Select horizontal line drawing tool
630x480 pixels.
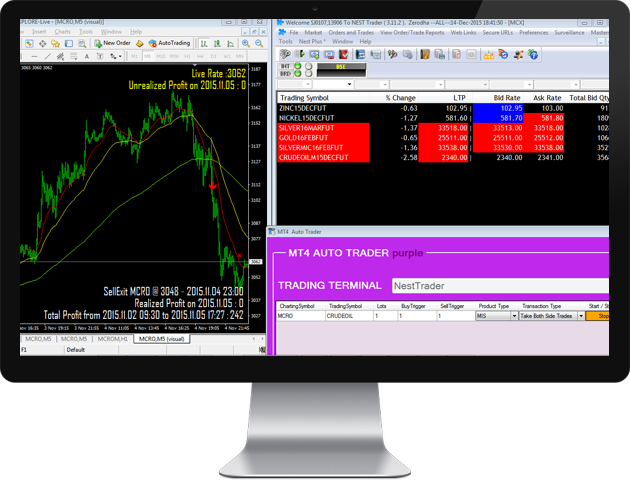tap(35, 57)
